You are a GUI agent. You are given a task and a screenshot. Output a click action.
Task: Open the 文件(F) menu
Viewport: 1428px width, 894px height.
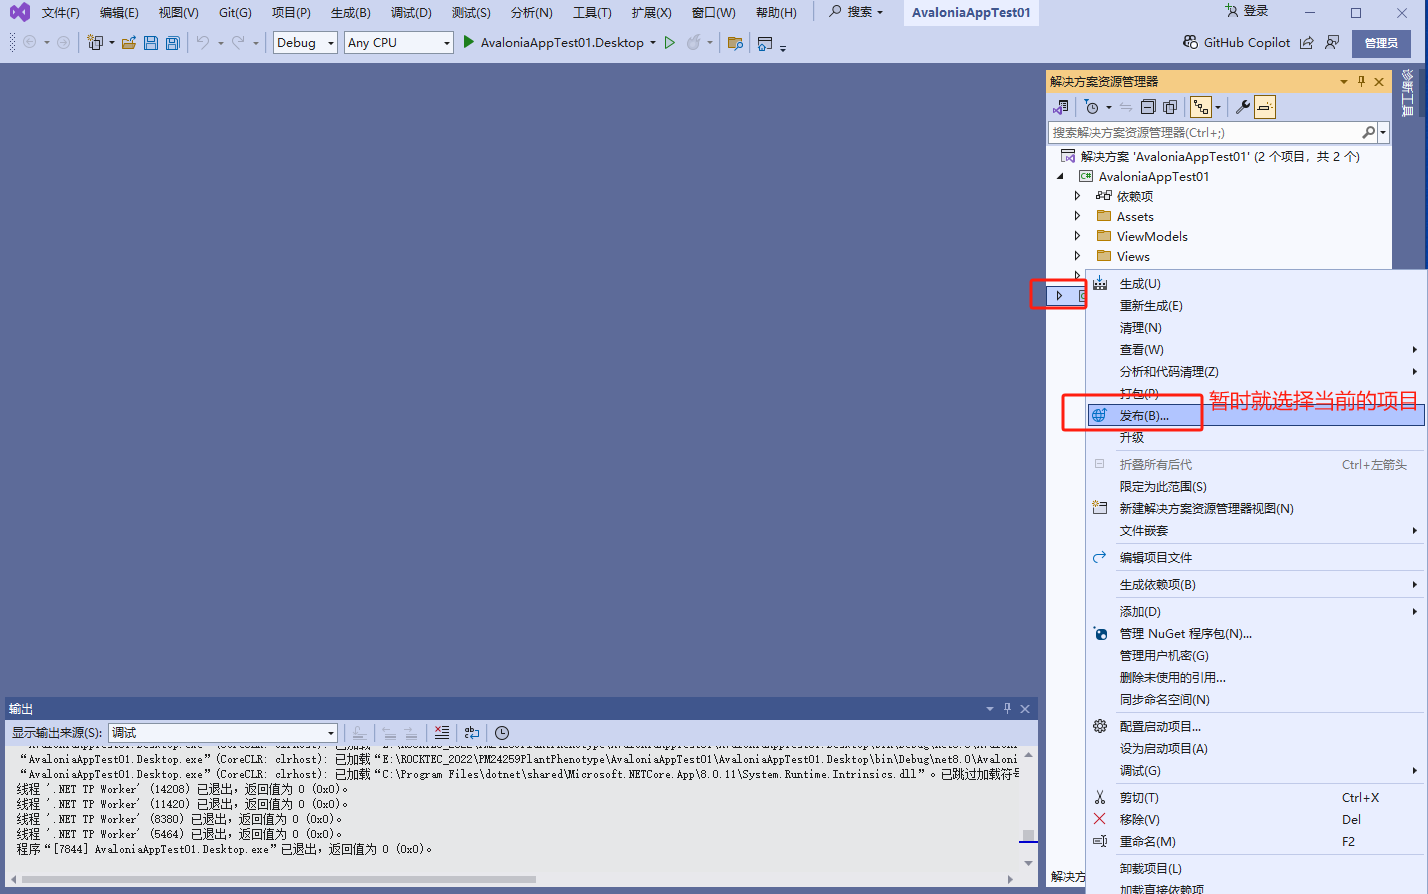[x=60, y=13]
